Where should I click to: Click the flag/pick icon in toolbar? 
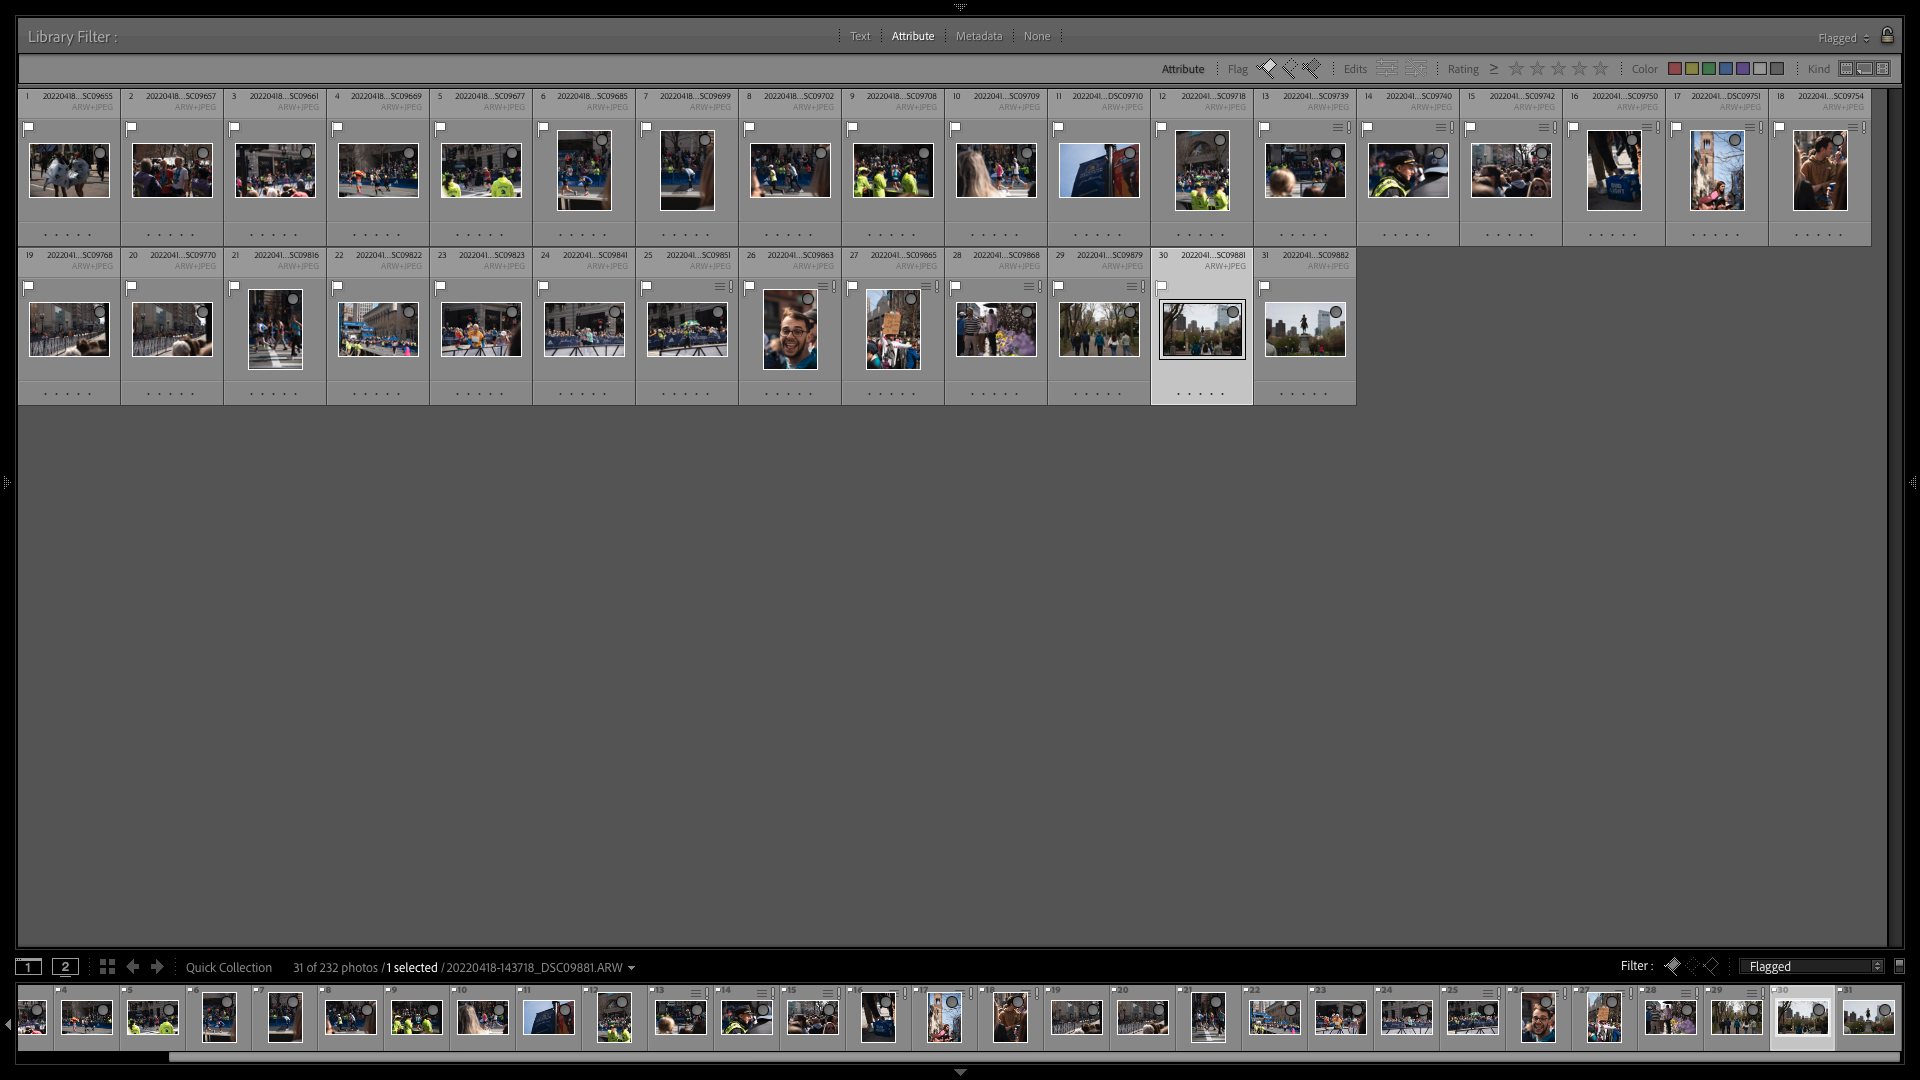[x=1269, y=69]
